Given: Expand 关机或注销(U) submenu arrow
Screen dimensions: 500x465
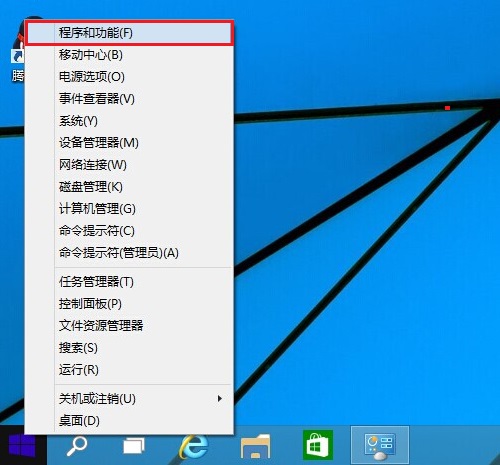Looking at the screenshot, I should (x=220, y=399).
